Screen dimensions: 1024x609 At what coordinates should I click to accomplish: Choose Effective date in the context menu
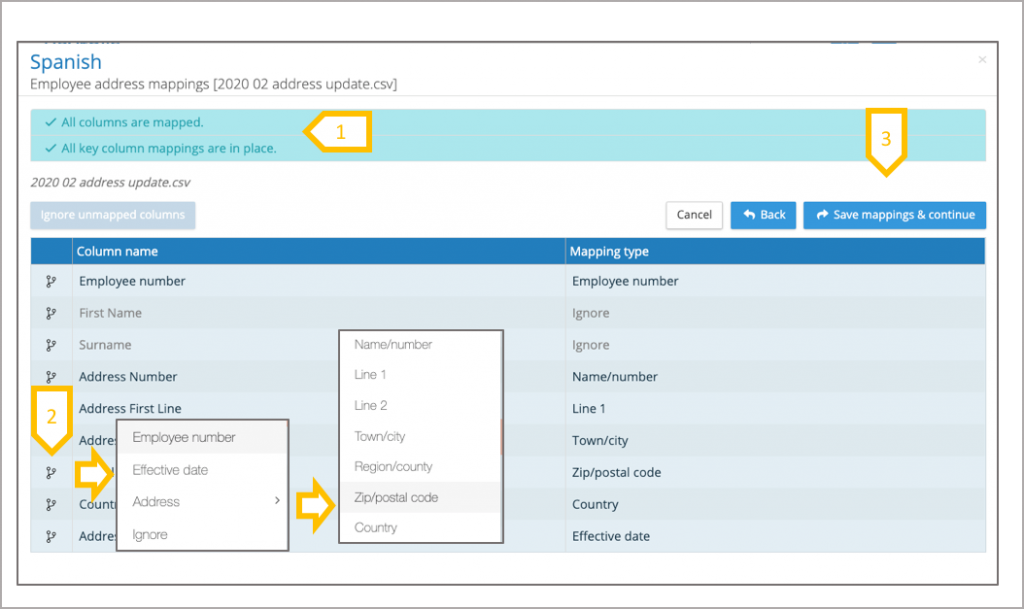tap(170, 470)
